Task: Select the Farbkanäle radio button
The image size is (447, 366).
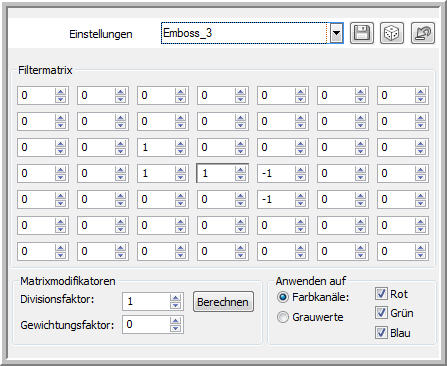Action: 283,297
